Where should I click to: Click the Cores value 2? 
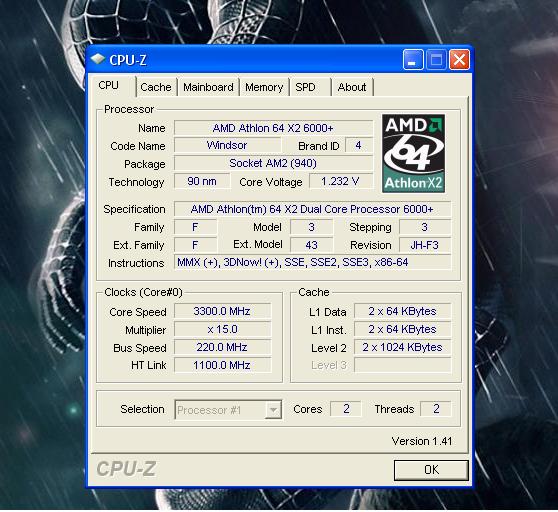[x=346, y=409]
